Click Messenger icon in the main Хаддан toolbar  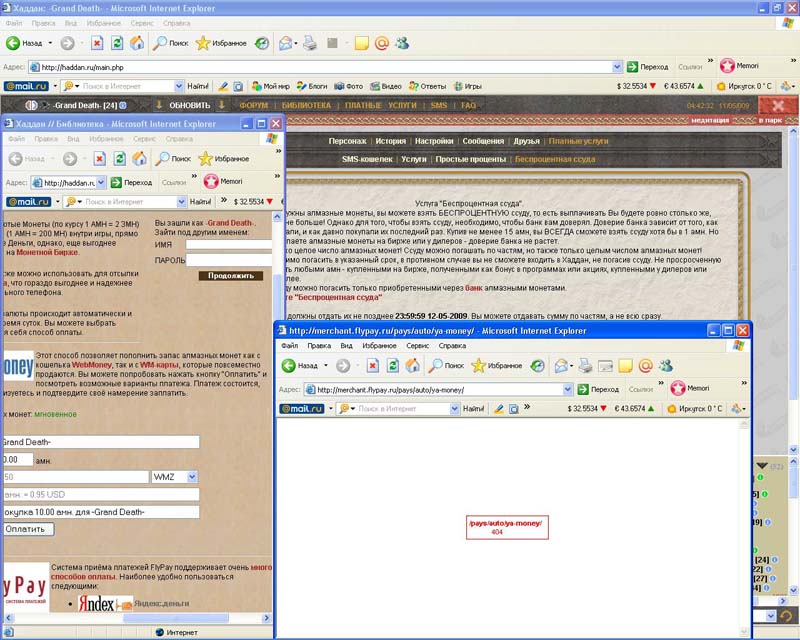point(402,43)
